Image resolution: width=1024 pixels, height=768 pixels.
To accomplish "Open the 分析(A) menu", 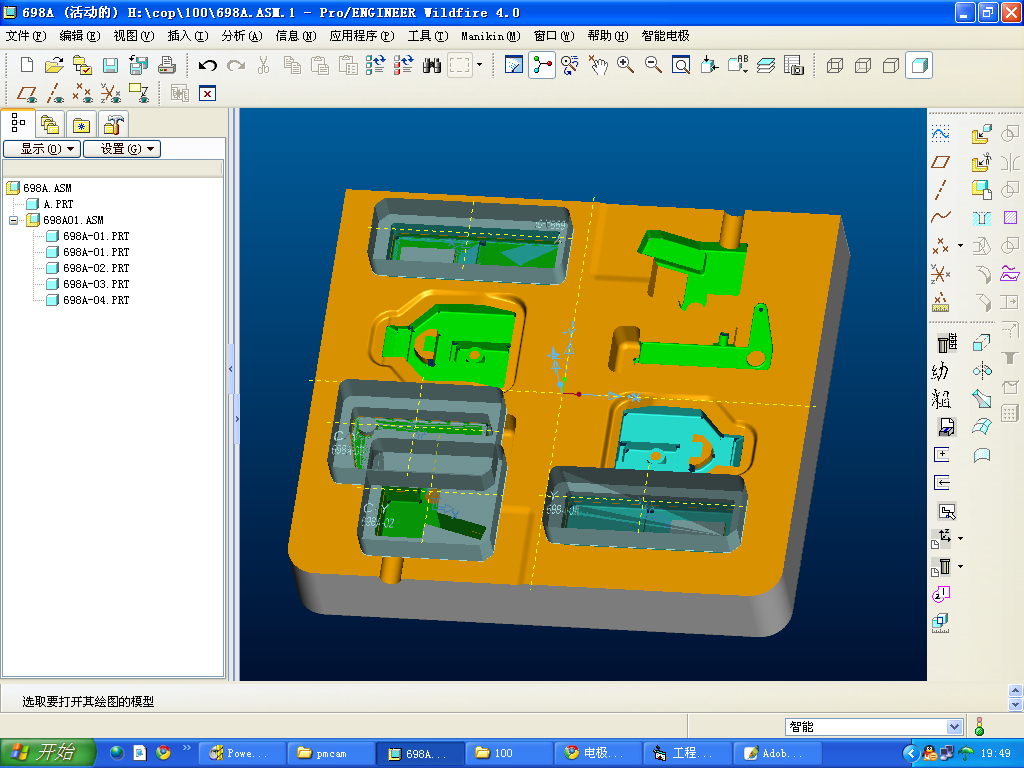I will point(242,36).
